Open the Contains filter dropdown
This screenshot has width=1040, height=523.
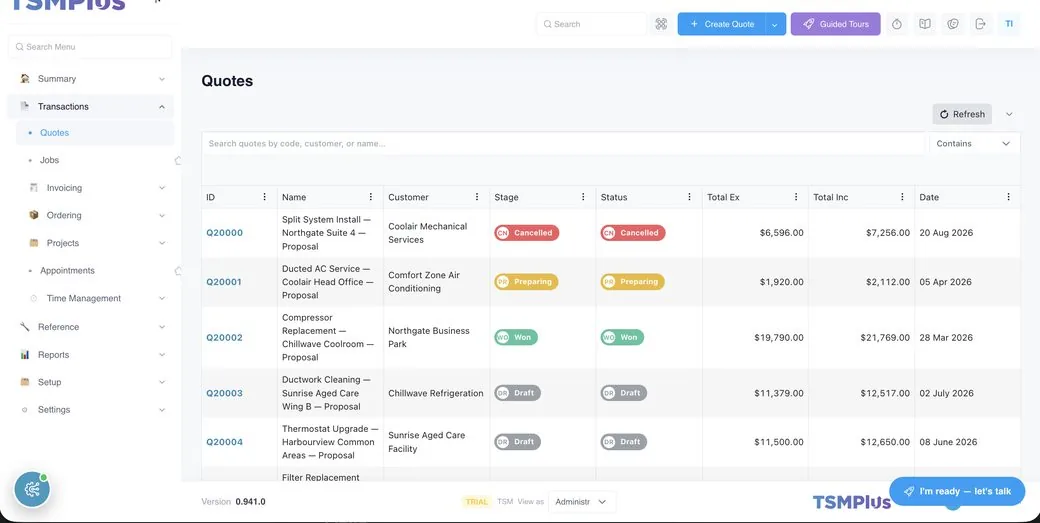(x=973, y=143)
